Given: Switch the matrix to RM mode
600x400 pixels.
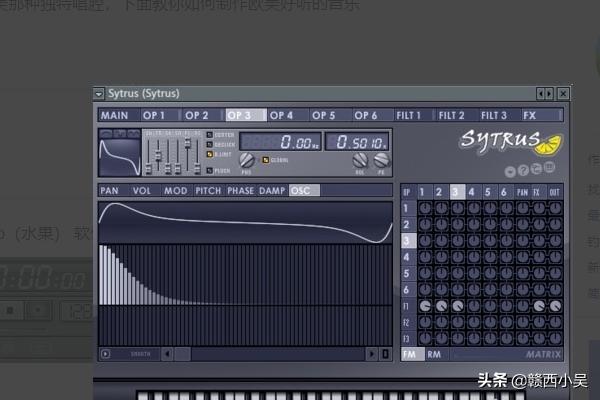Looking at the screenshot, I should (x=434, y=354).
